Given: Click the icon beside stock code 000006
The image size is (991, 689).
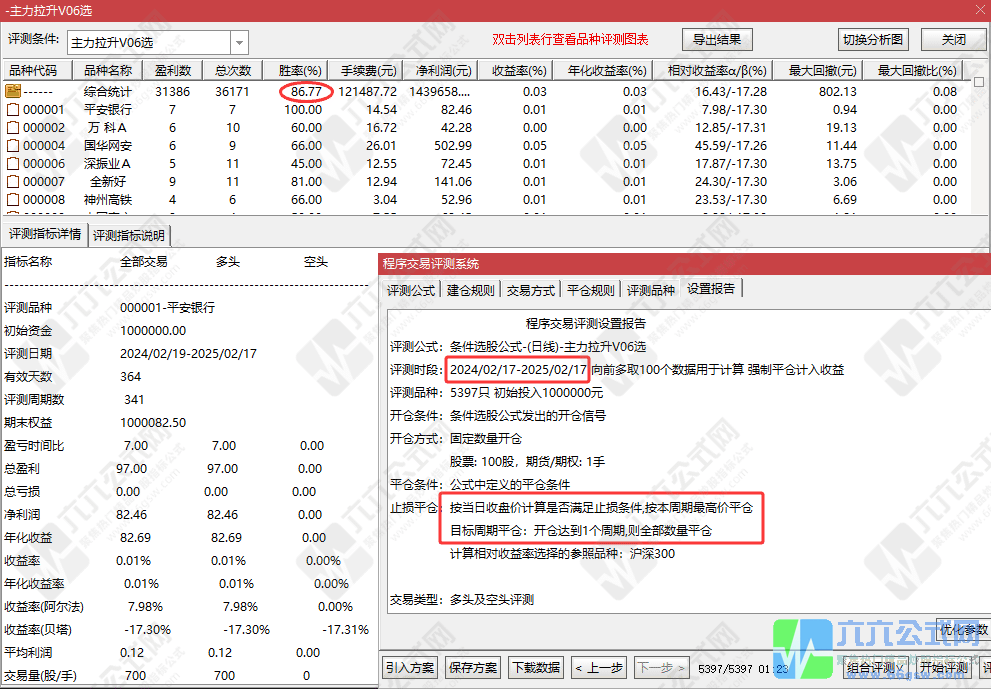Looking at the screenshot, I should click(13, 164).
